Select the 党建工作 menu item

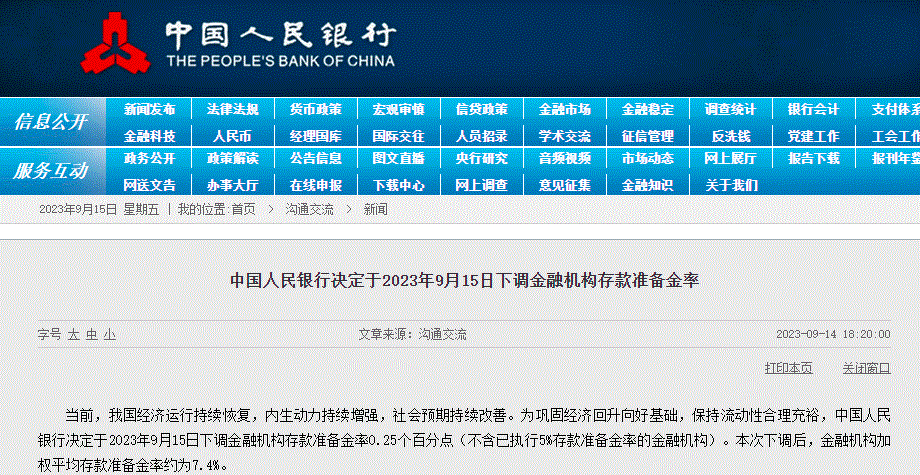(x=814, y=137)
